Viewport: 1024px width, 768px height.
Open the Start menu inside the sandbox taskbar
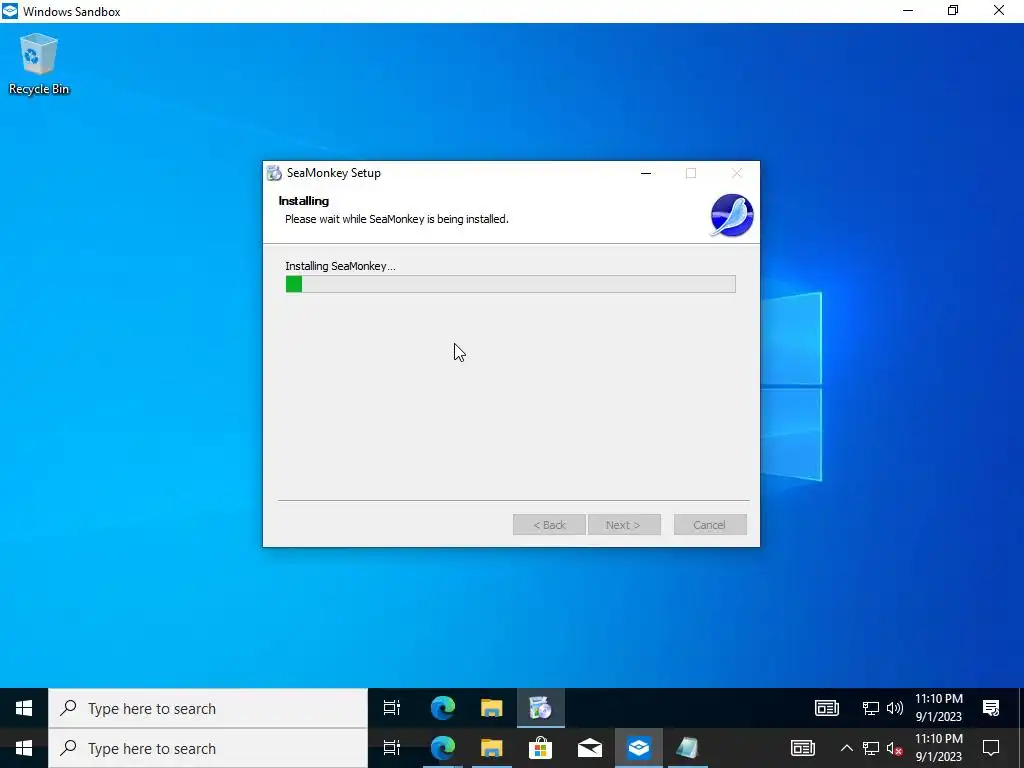[x=24, y=709]
